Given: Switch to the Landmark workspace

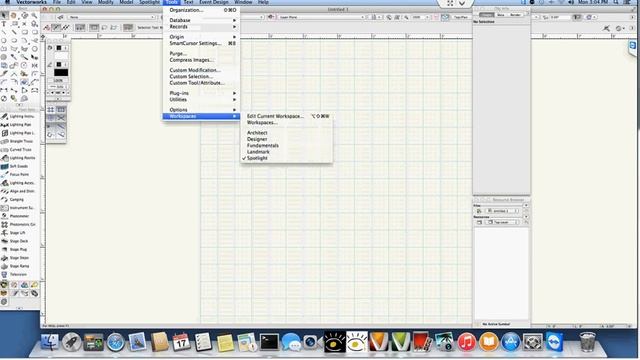Looking at the screenshot, I should 258,152.
